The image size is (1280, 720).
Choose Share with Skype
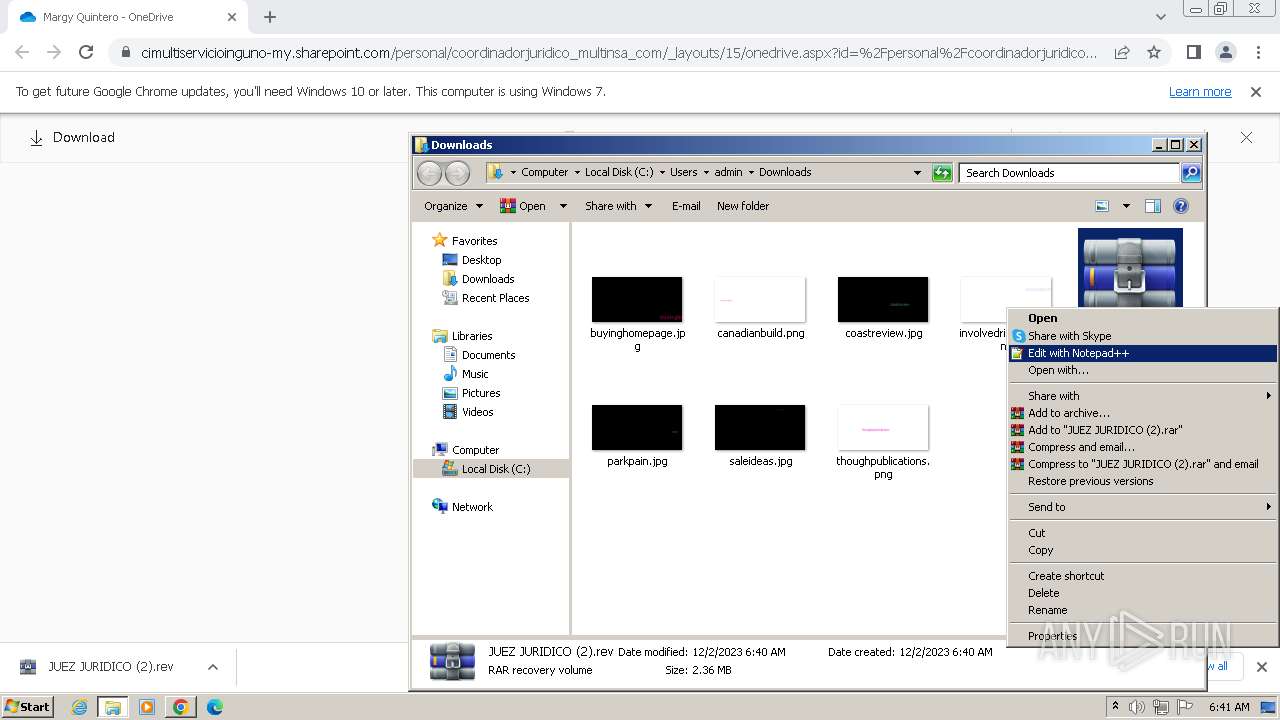coord(1143,336)
